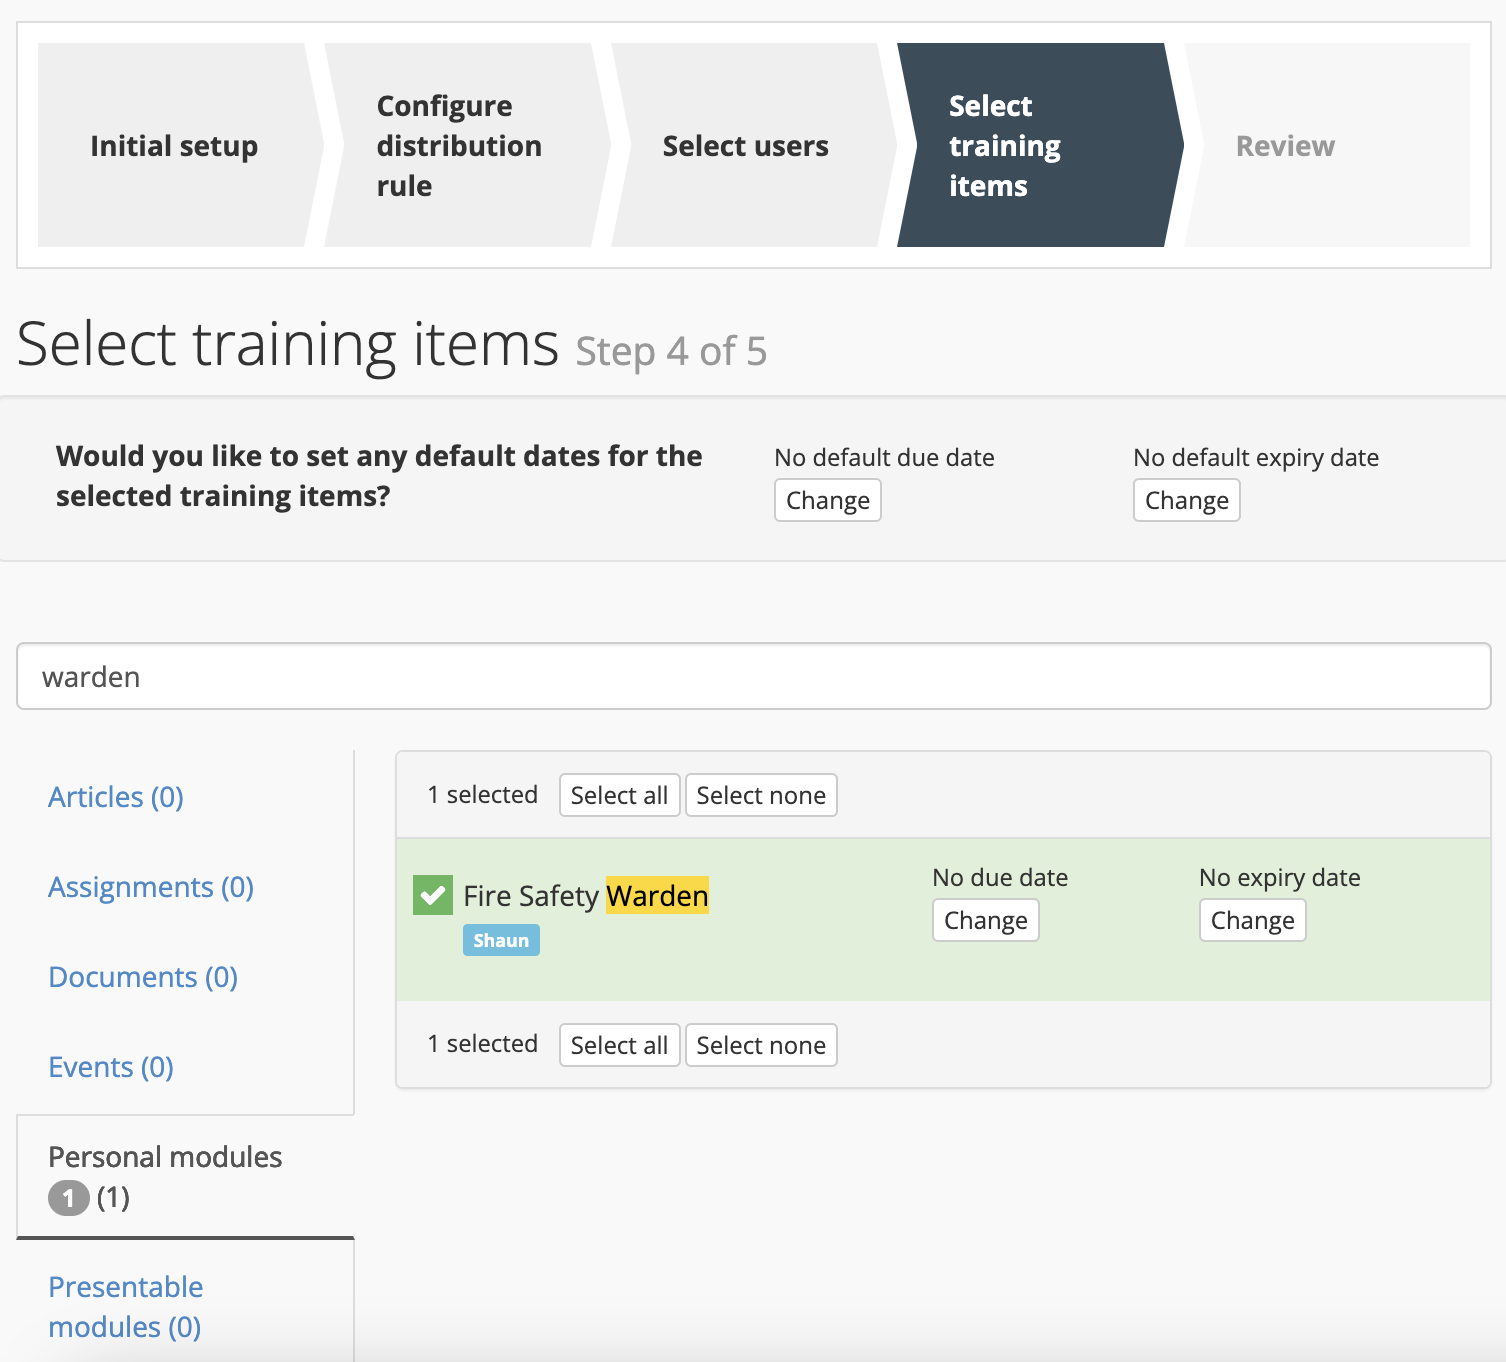Image resolution: width=1506 pixels, height=1362 pixels.
Task: Change Fire Safety Warden expiry date
Action: 1252,920
